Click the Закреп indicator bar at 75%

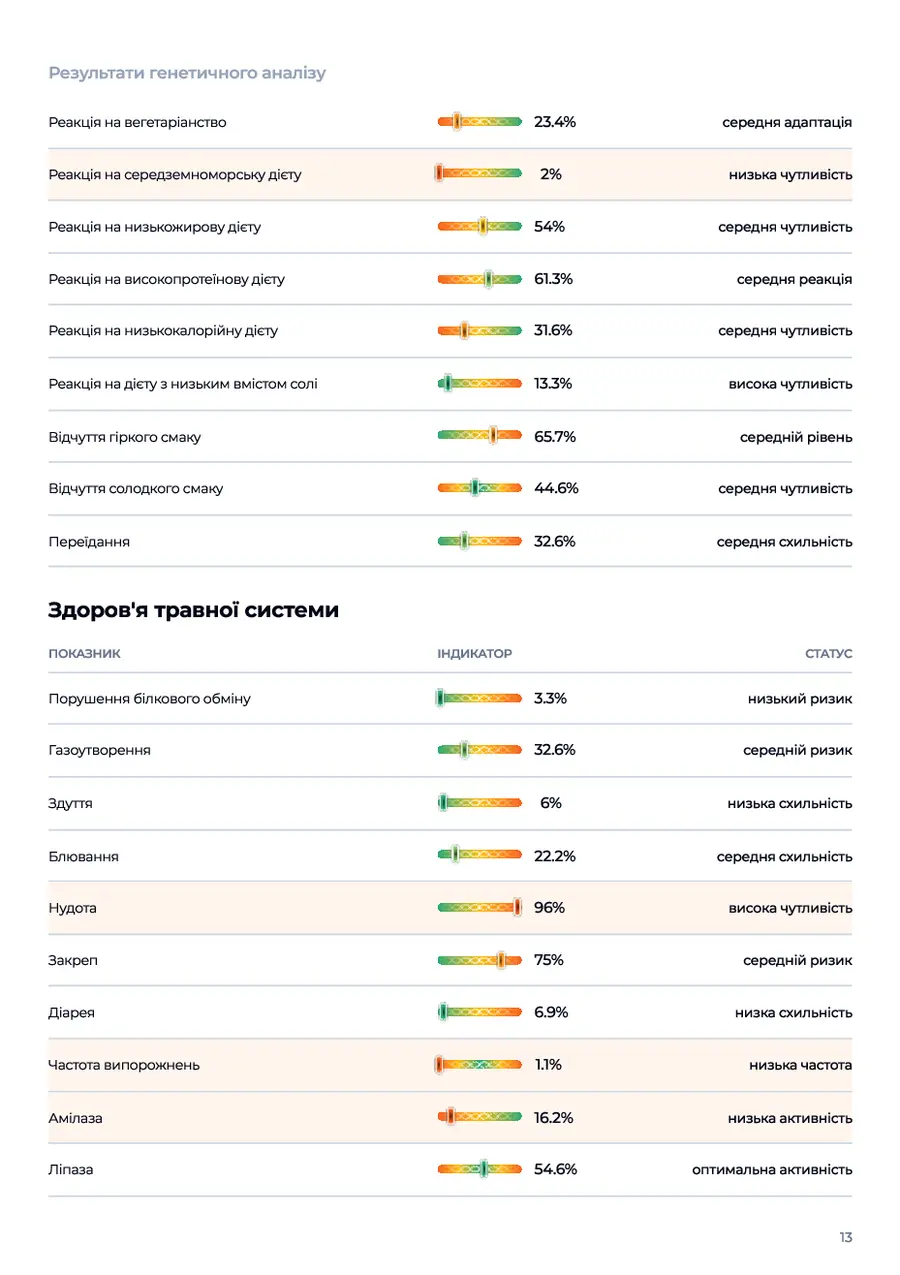click(x=480, y=960)
